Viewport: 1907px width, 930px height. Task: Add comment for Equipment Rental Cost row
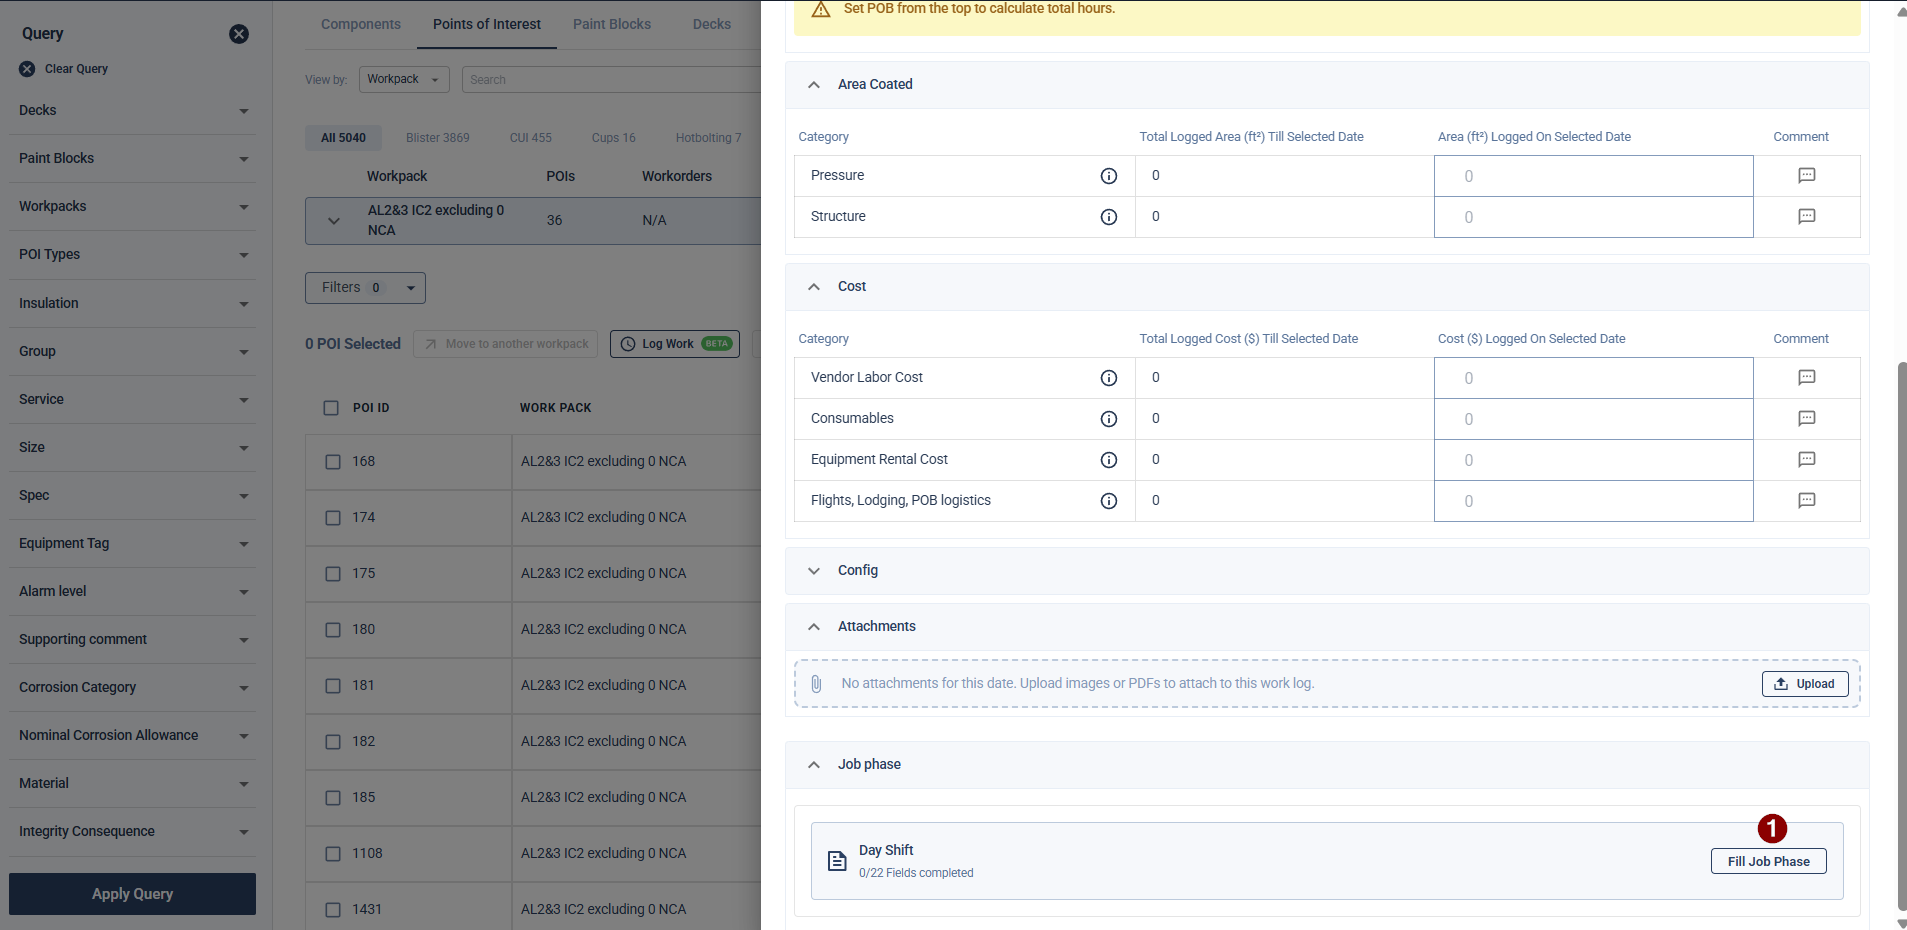[1807, 460]
